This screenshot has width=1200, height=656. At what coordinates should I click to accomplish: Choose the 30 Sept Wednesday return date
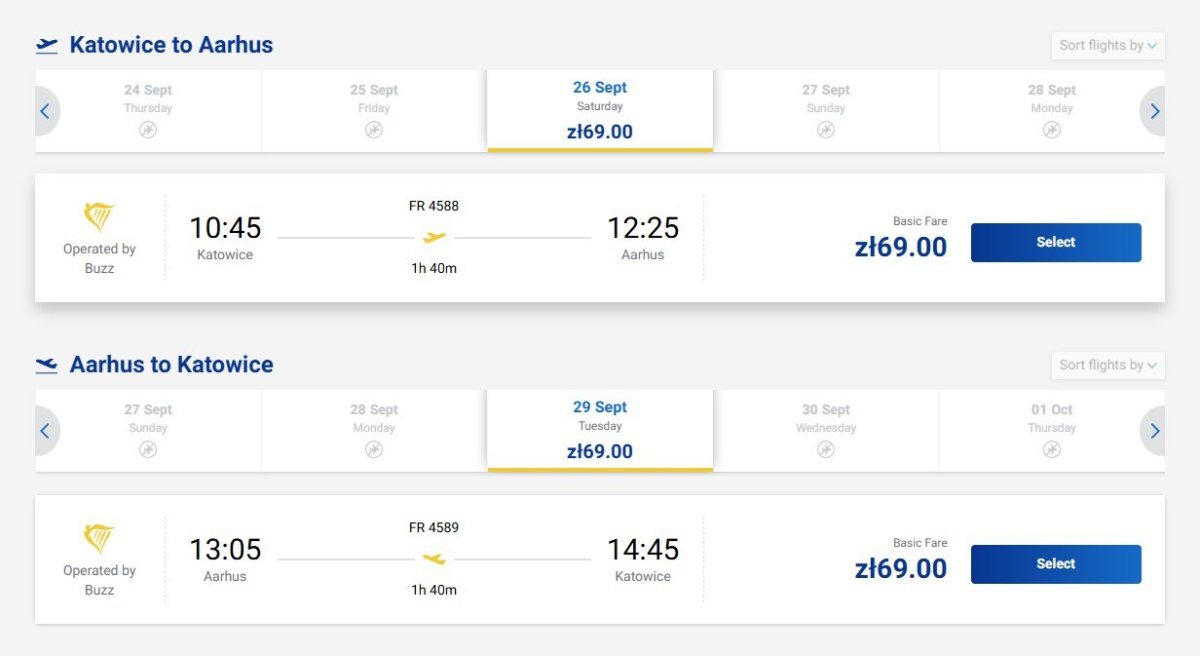[826, 431]
